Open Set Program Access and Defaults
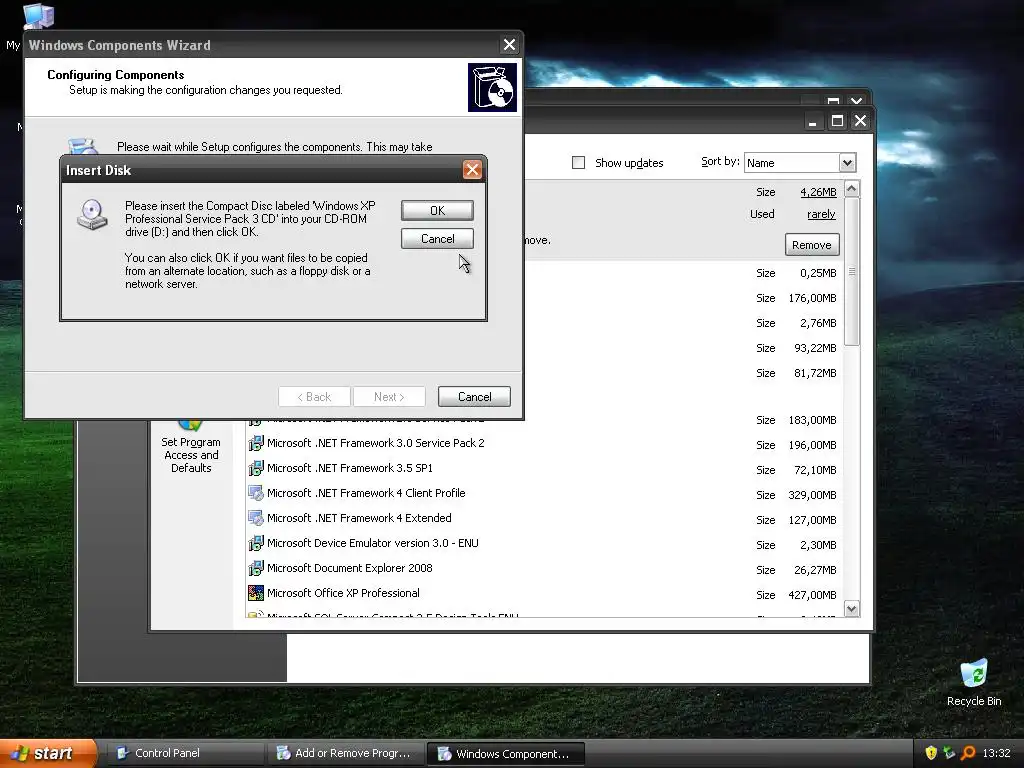 191,447
